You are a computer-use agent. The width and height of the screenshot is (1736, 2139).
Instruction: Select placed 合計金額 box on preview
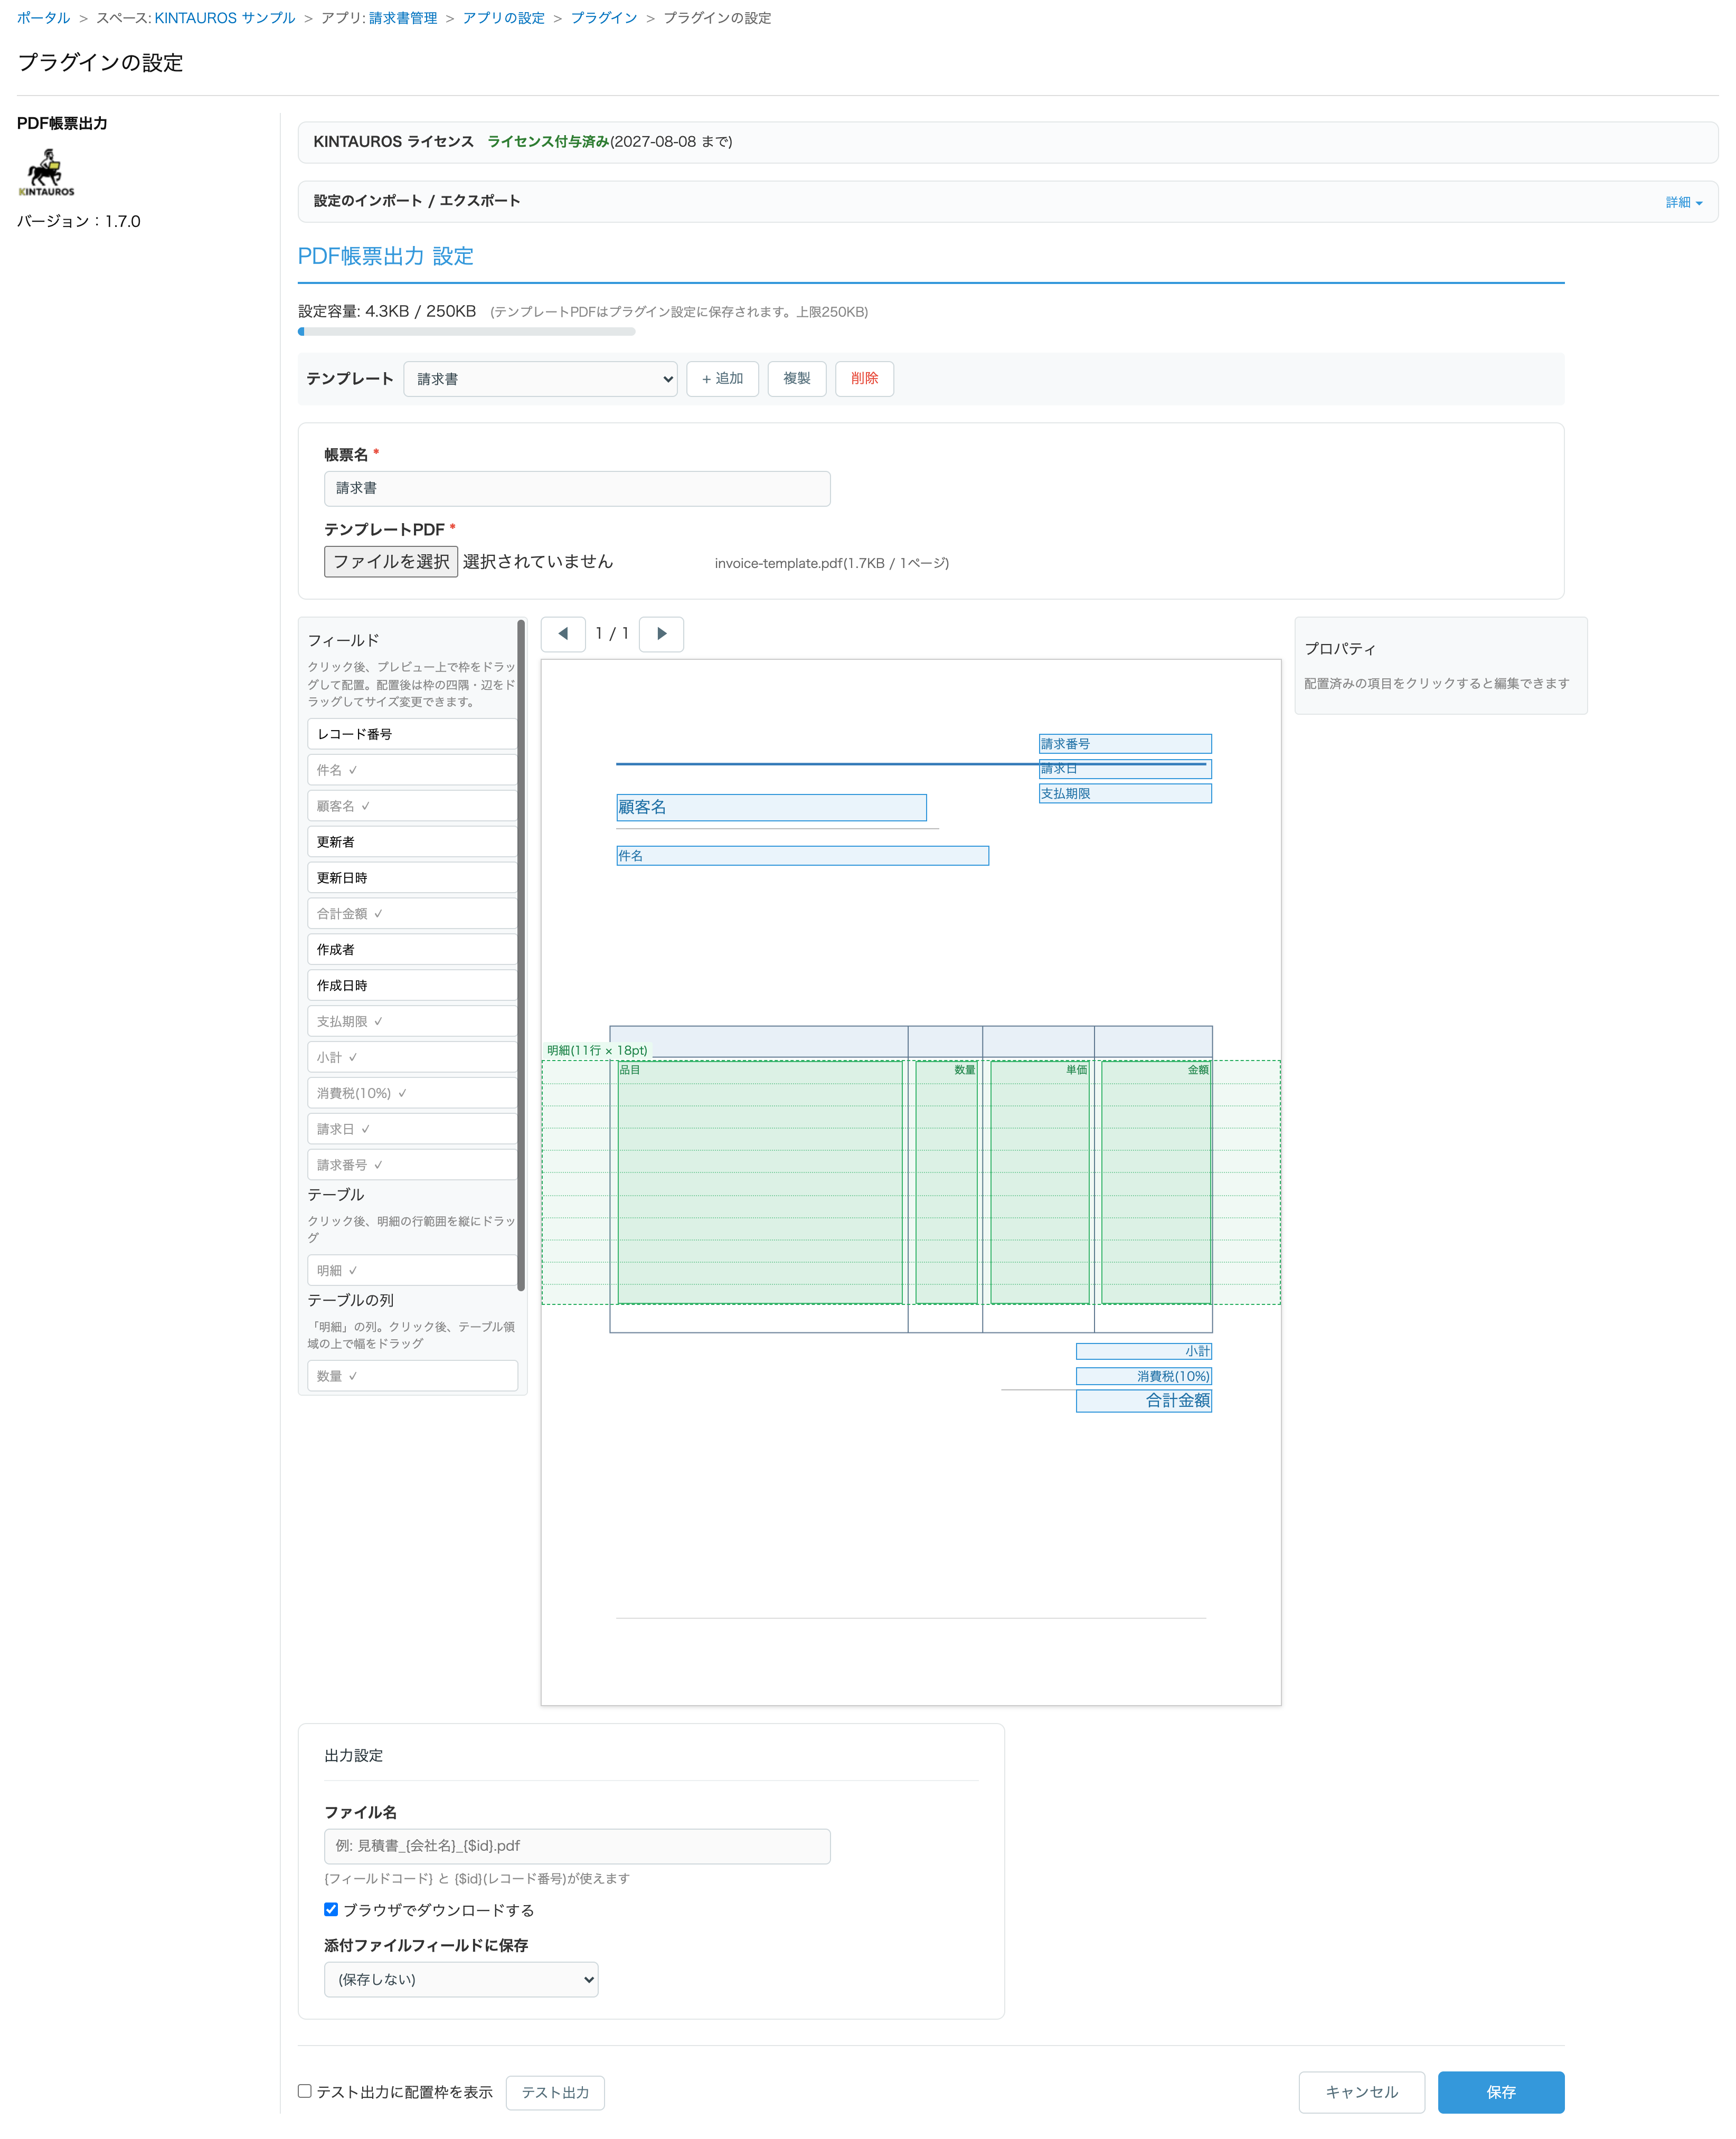[1144, 1401]
